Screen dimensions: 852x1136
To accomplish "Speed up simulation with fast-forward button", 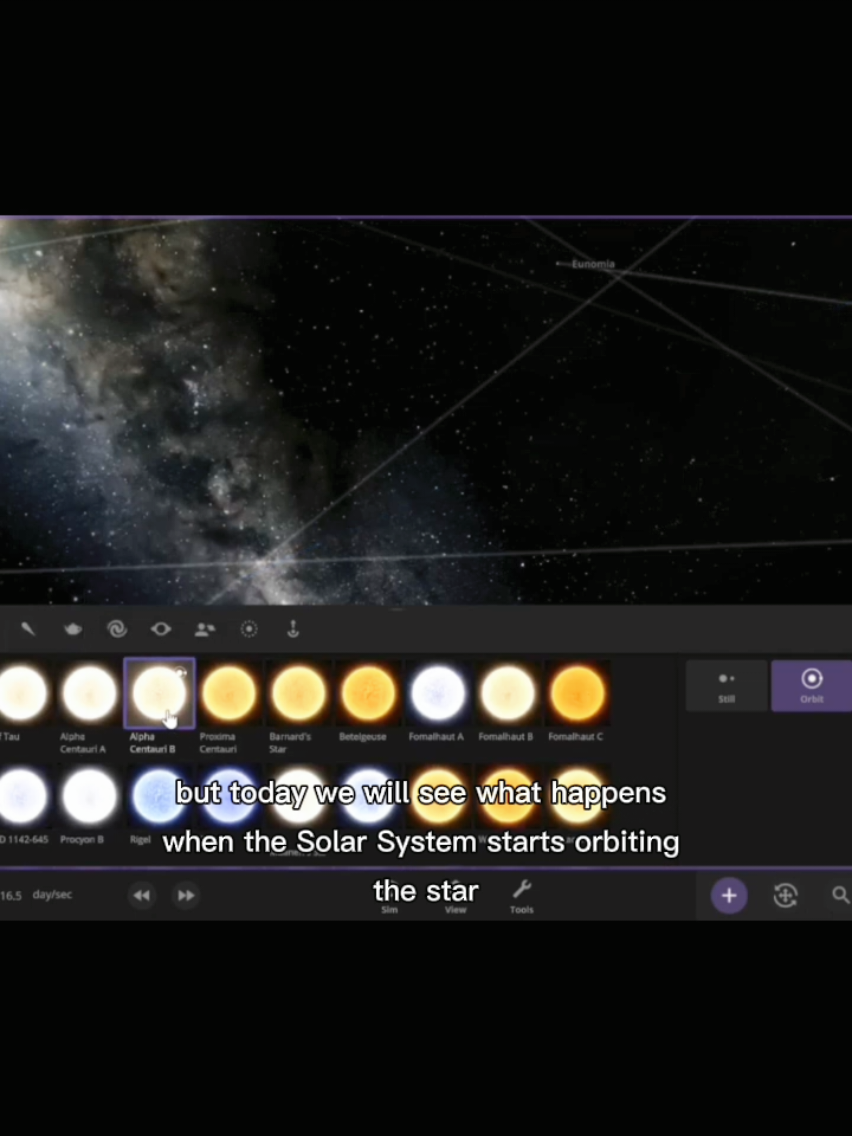I will pos(186,895).
